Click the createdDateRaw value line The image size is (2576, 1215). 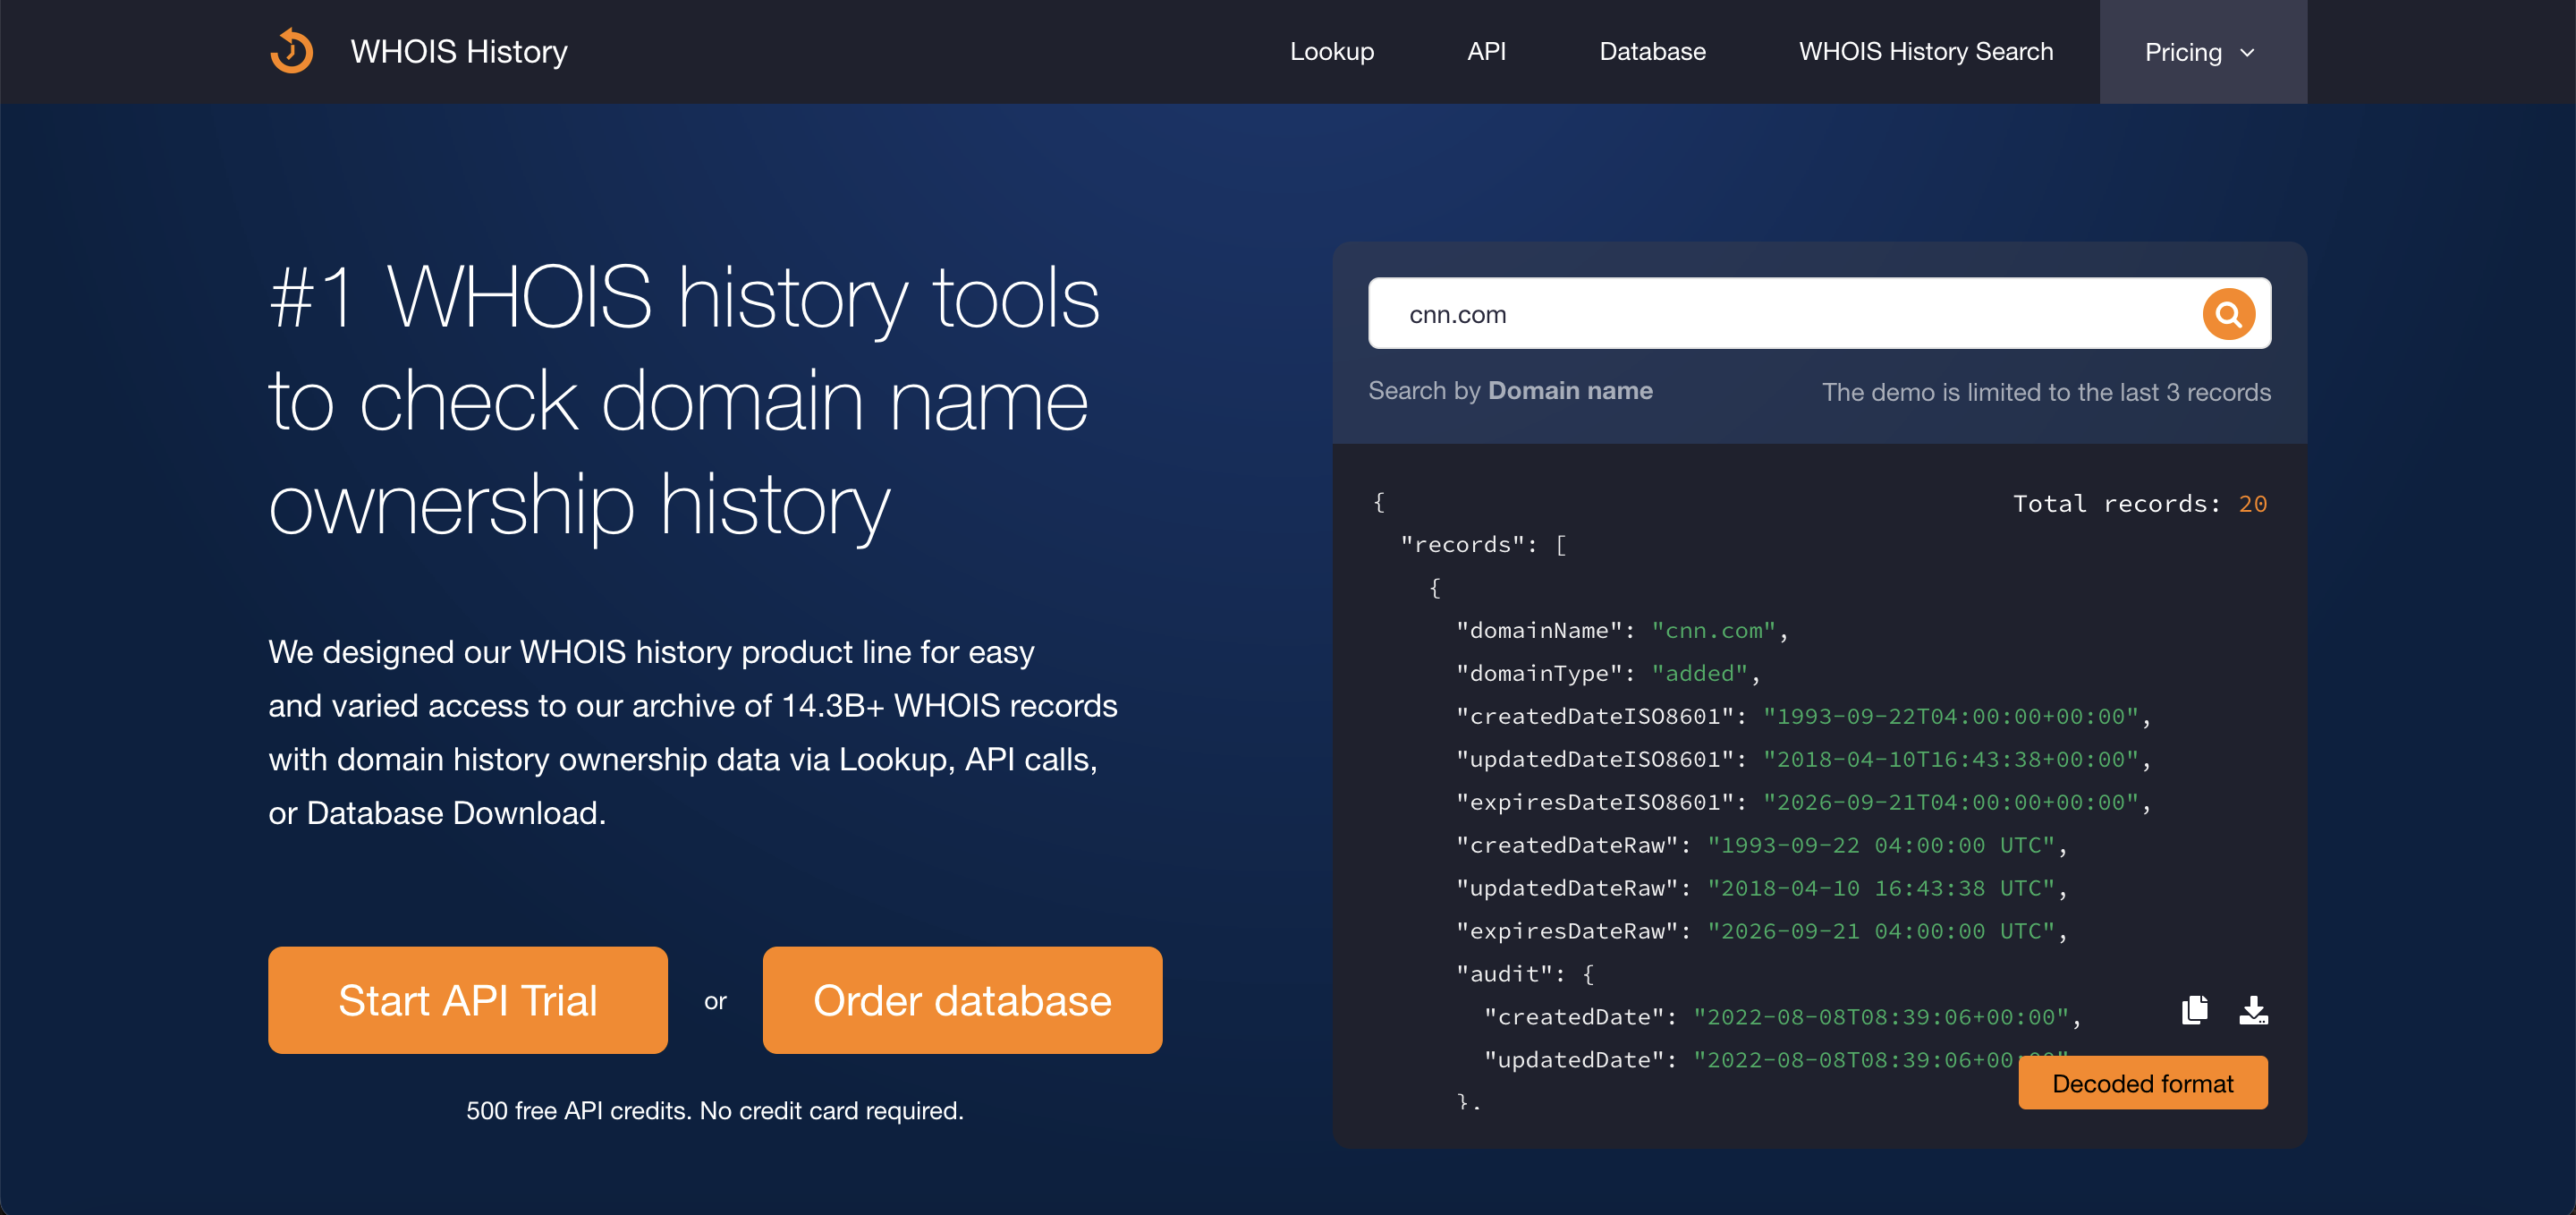click(x=1761, y=846)
